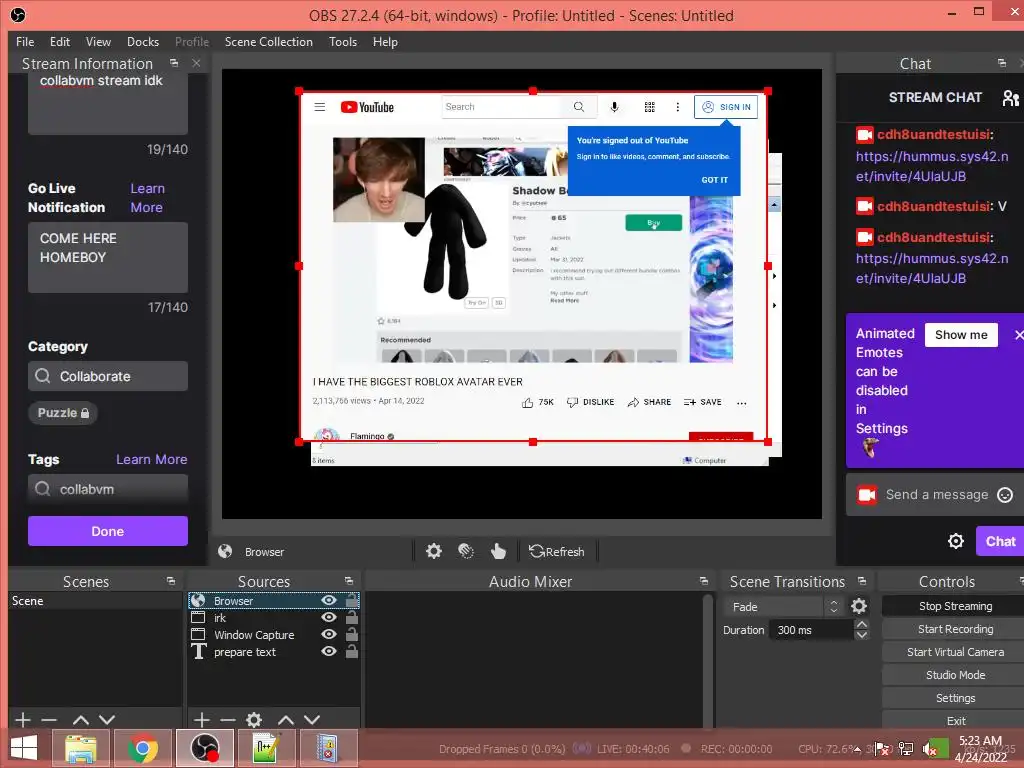Open the Windows Start button

[x=24, y=748]
